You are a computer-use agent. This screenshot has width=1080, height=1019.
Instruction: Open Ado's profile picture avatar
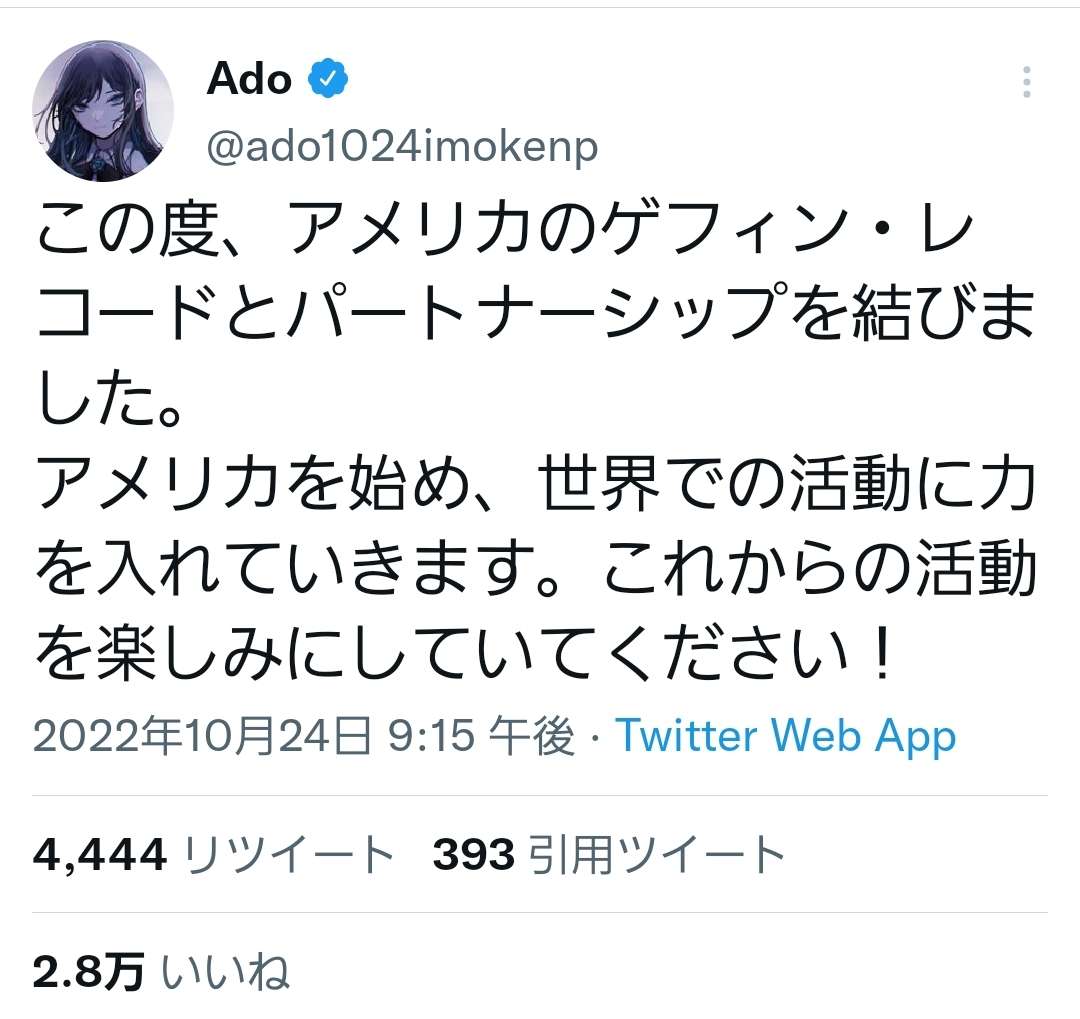pyautogui.click(x=103, y=111)
